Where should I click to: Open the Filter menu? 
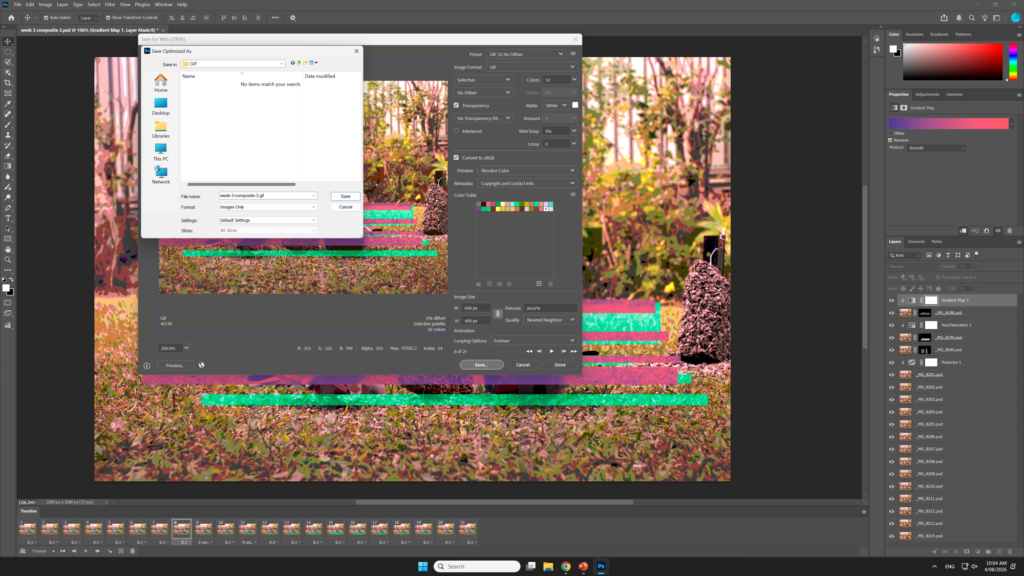(x=110, y=5)
